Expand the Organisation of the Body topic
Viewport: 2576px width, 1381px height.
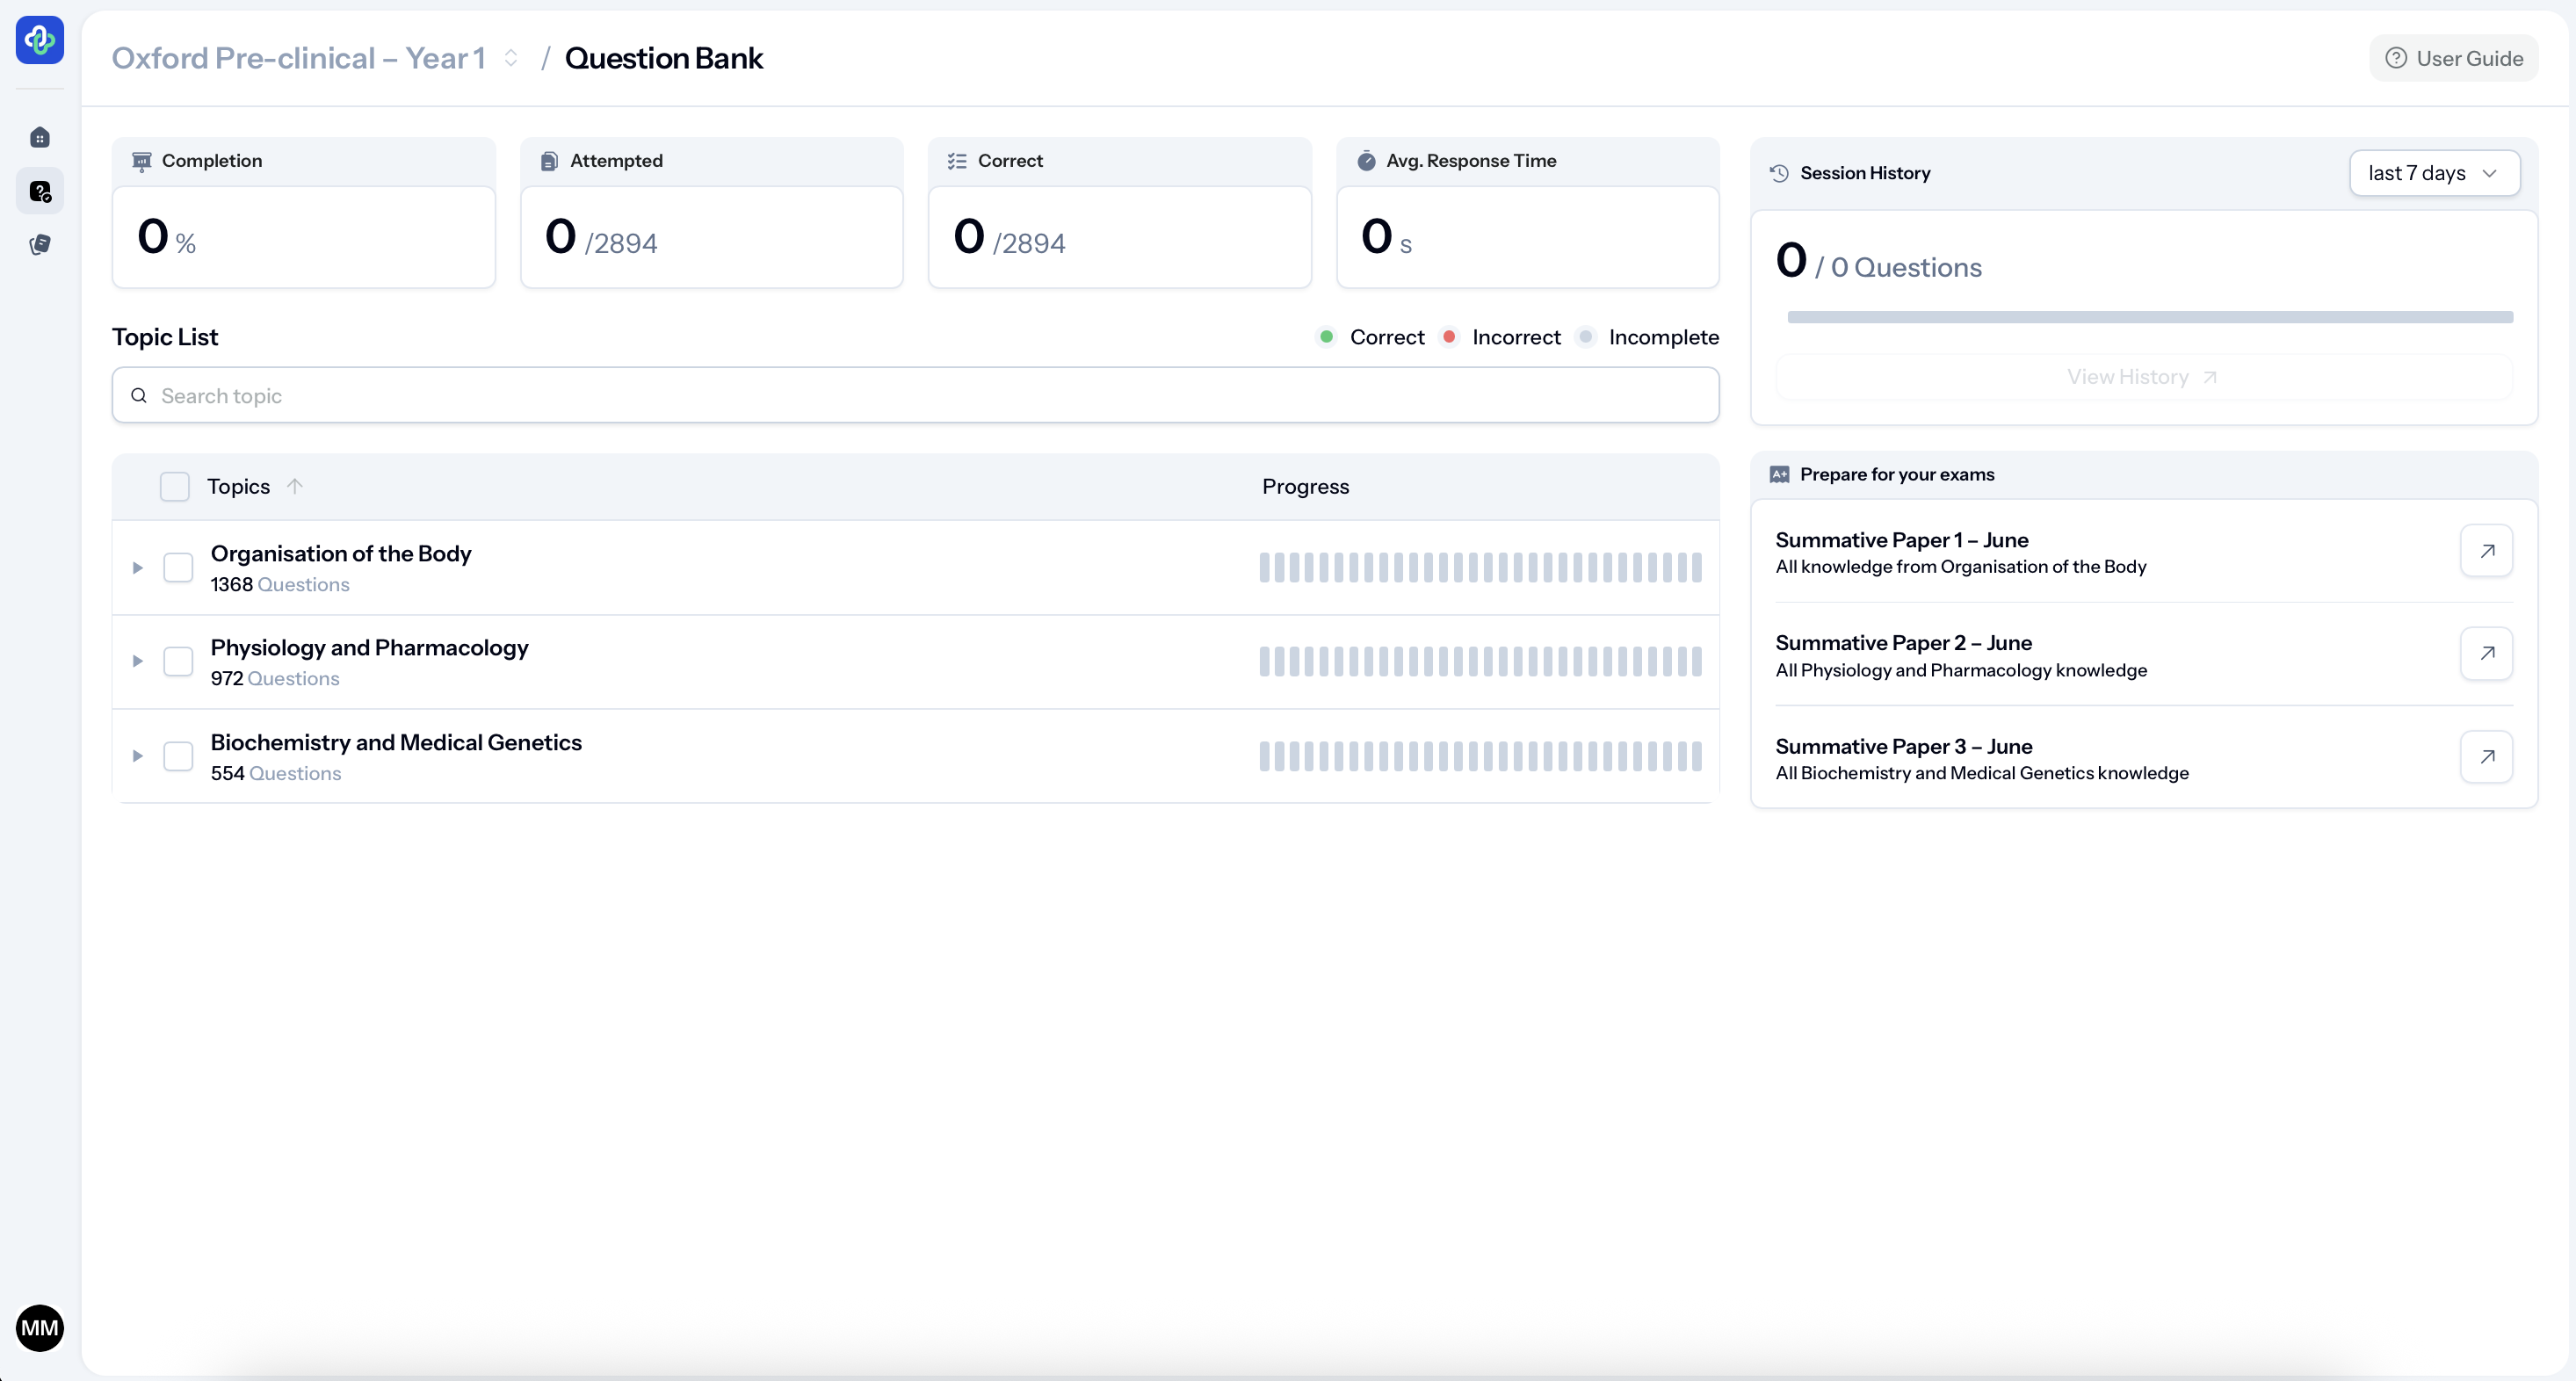[138, 567]
